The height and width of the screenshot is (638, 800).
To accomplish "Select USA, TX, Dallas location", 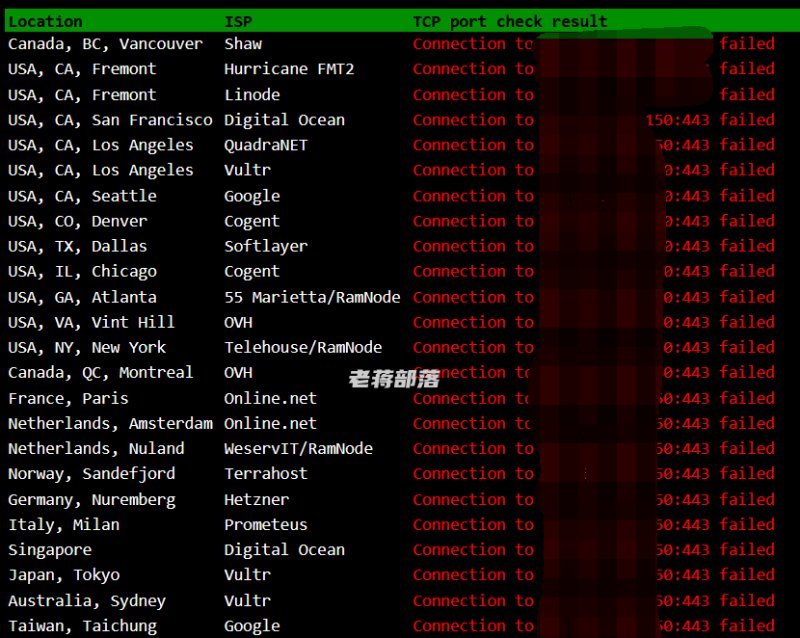I will (78, 247).
